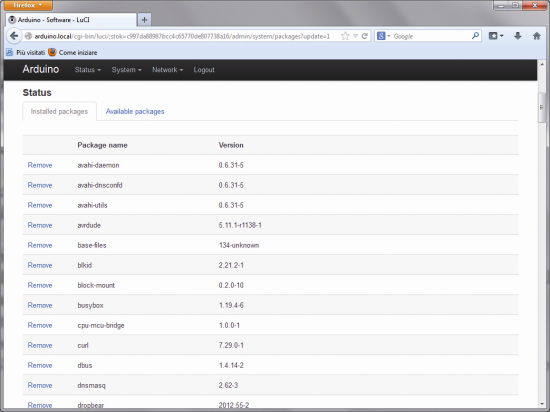Click the search magnifier icon
The image size is (550, 412).
click(475, 36)
